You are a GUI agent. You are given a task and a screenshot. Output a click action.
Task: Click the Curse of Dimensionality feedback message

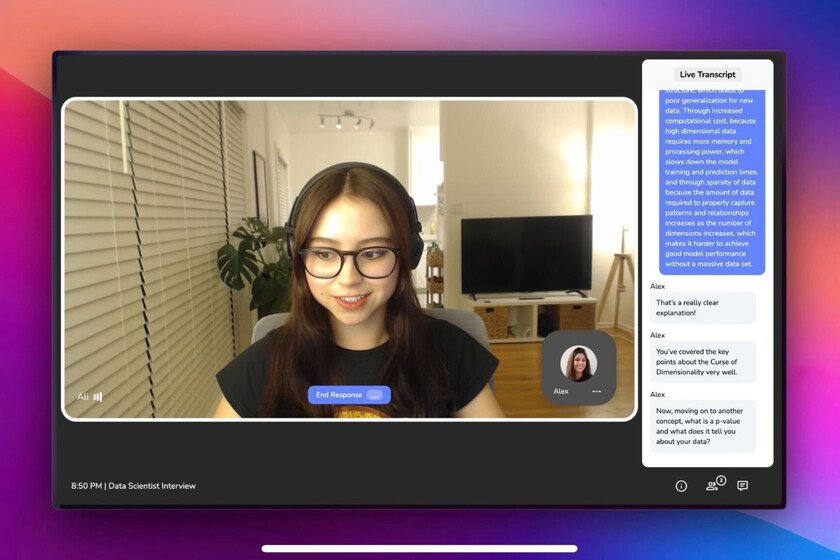pos(703,362)
